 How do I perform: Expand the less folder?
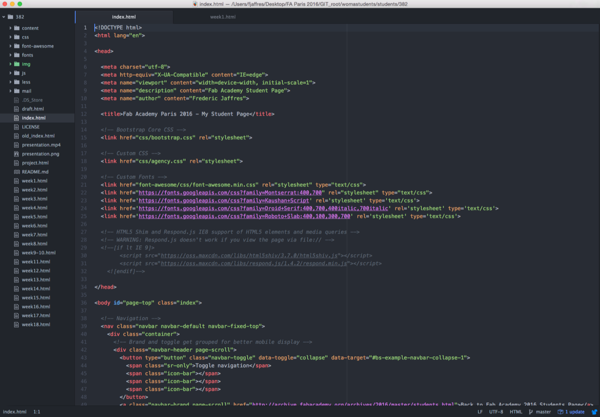coord(10,82)
